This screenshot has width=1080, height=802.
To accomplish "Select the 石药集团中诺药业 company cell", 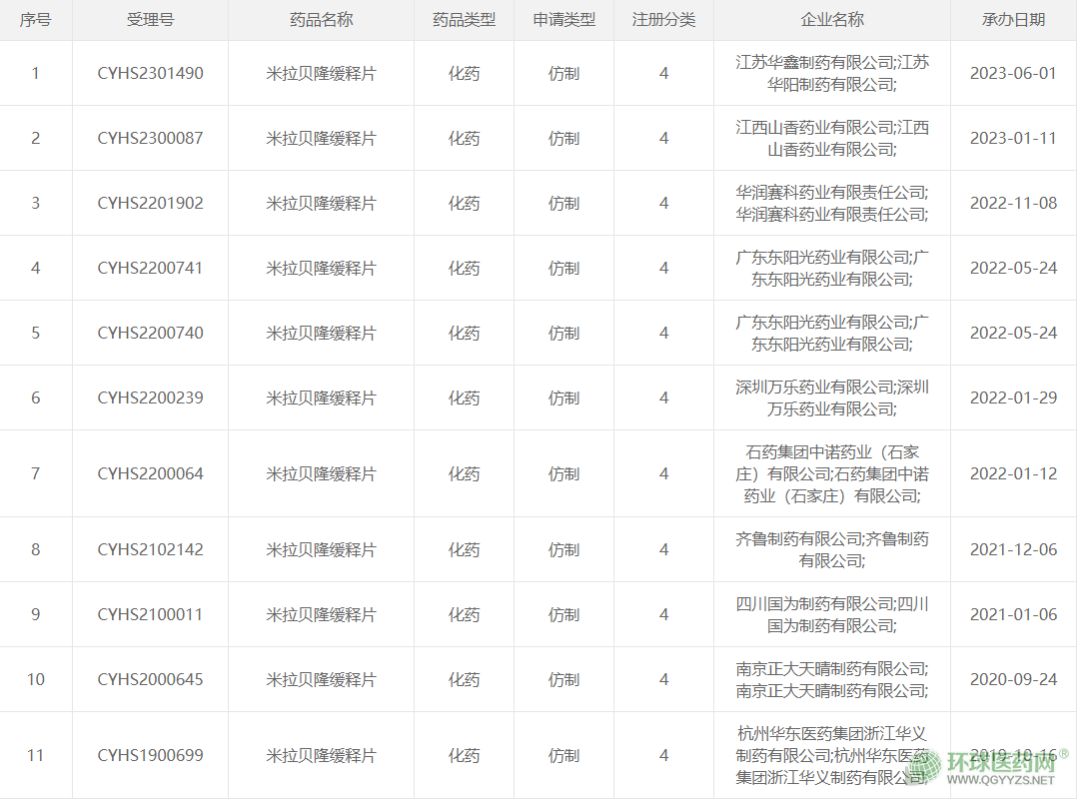I will pyautogui.click(x=832, y=474).
